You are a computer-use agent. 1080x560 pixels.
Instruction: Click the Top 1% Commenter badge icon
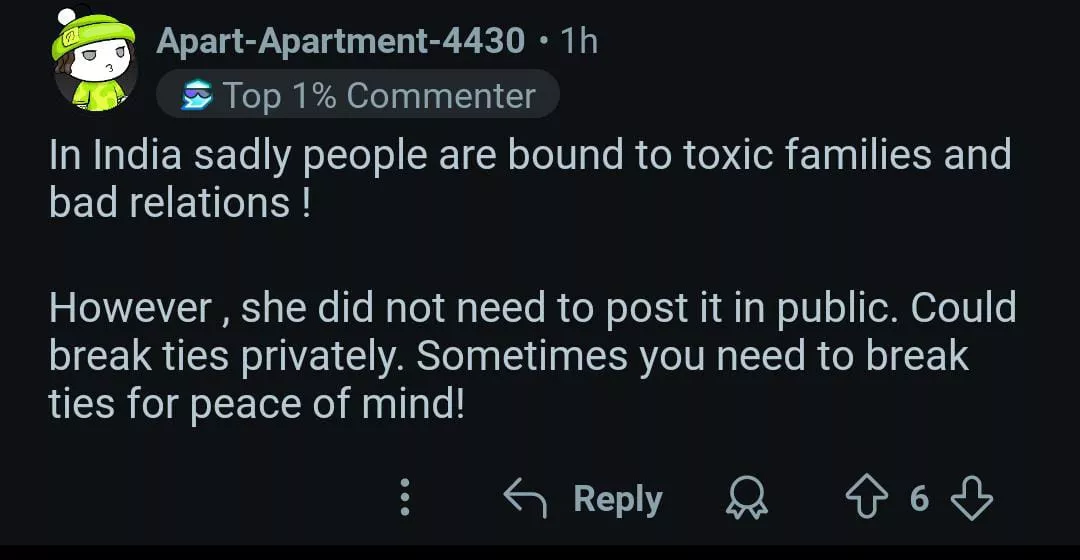point(196,96)
